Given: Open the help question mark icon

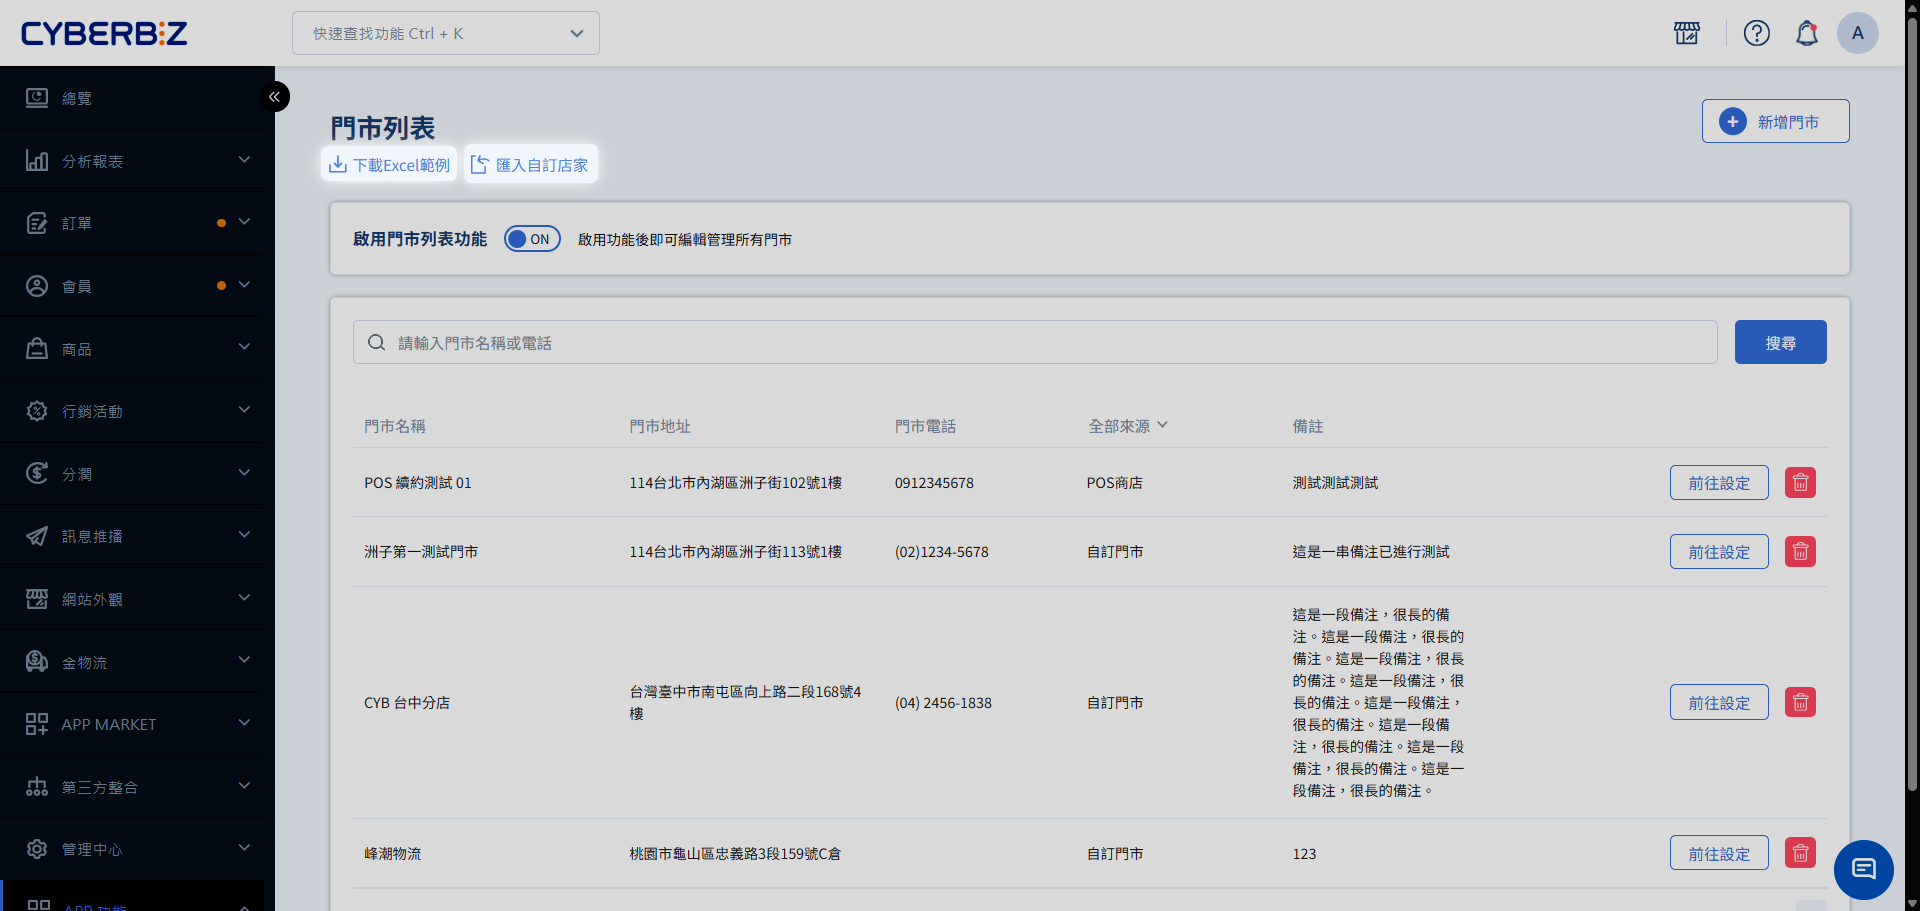Looking at the screenshot, I should (x=1756, y=33).
